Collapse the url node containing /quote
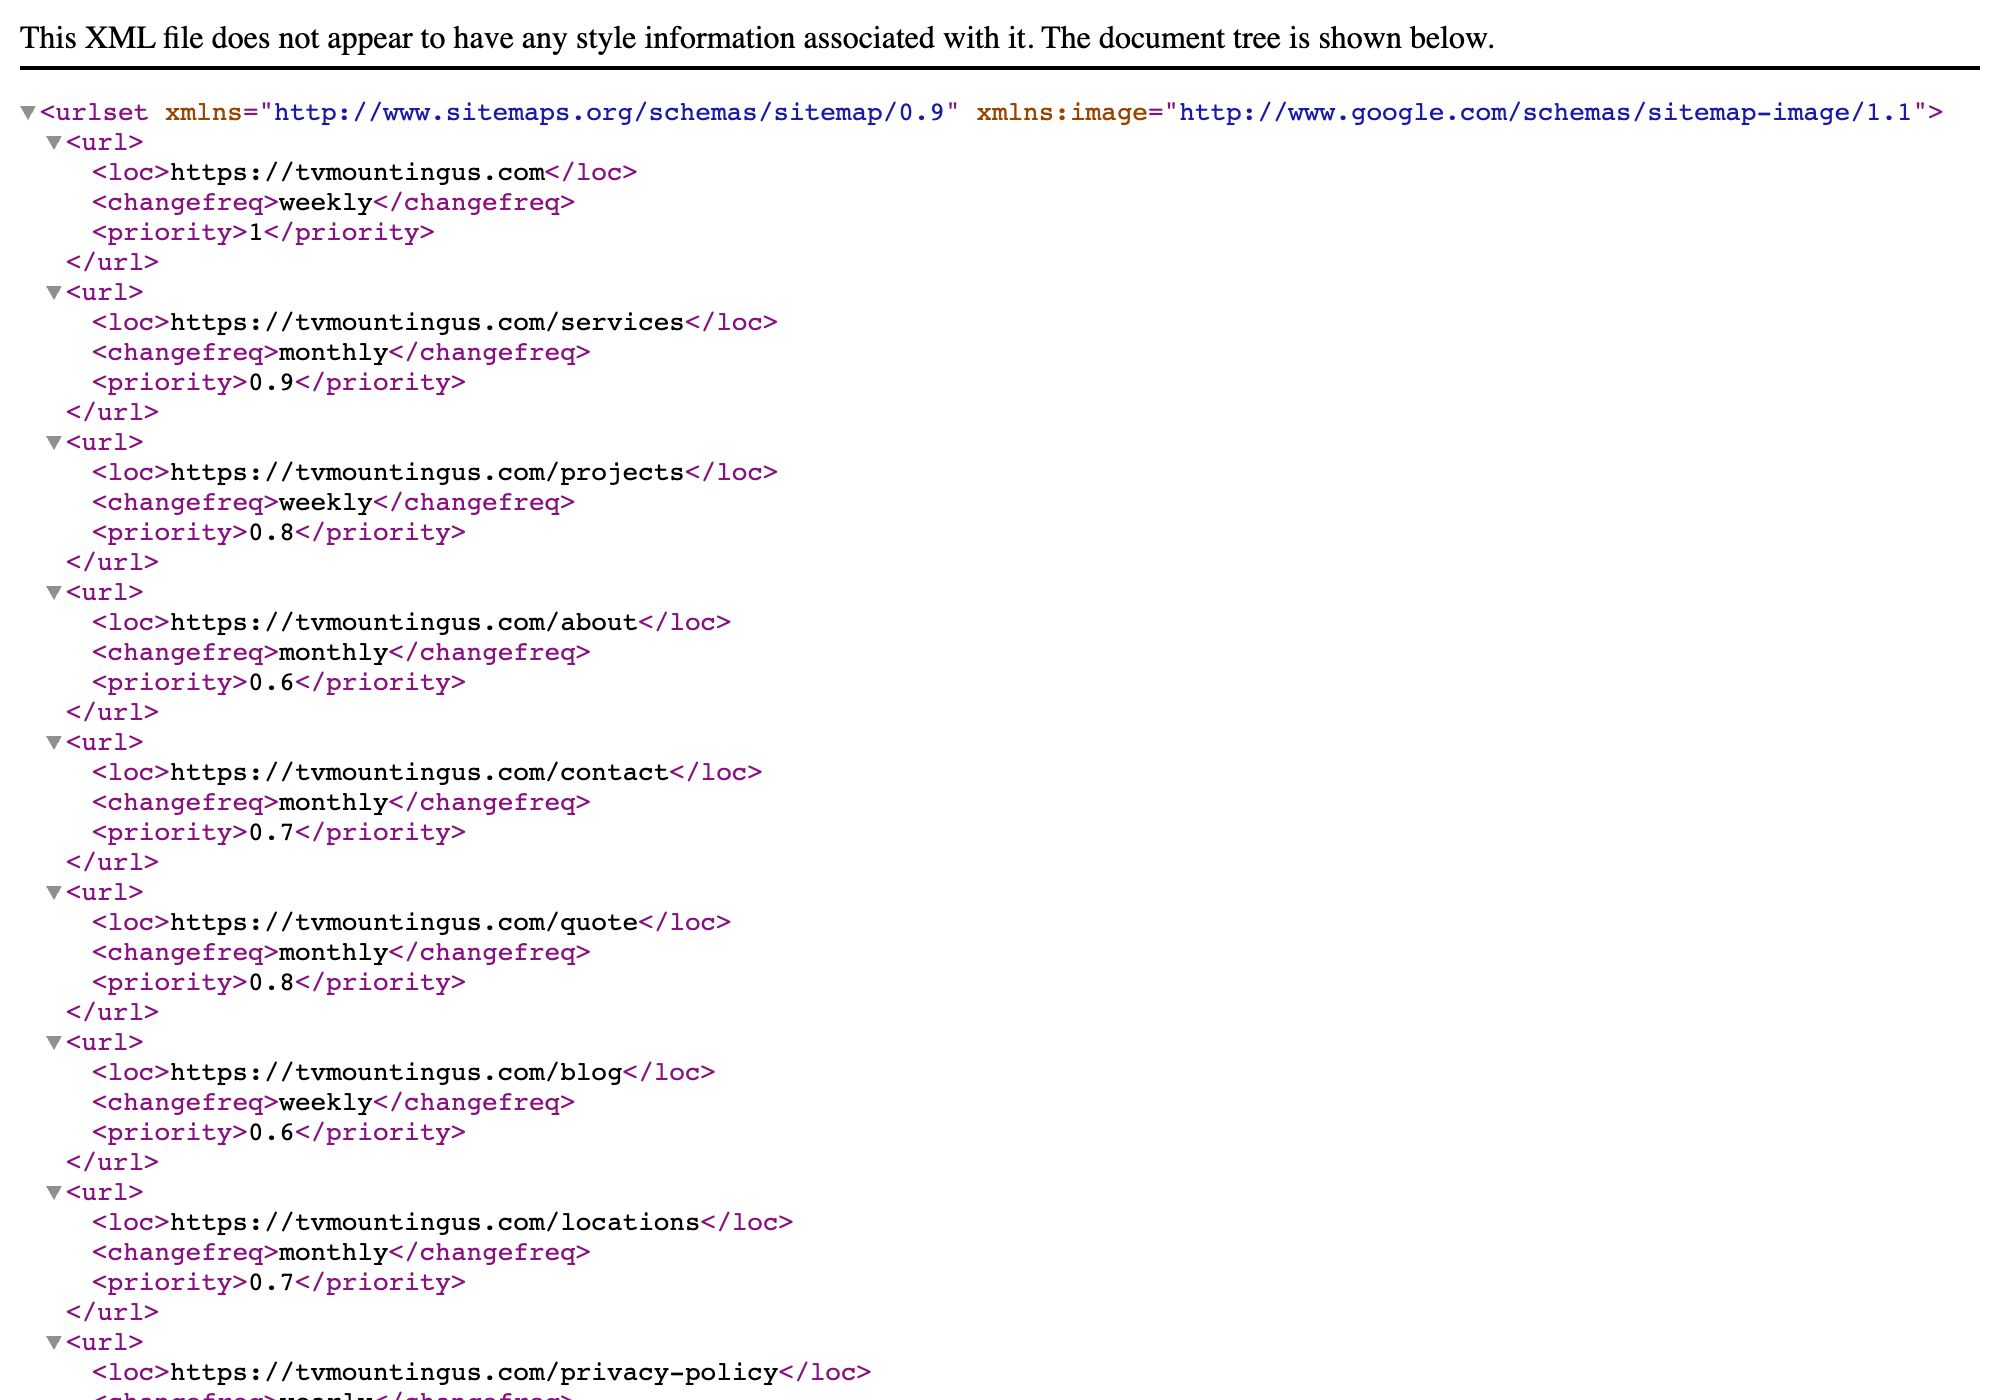Viewport: 2000px width, 1400px height. coord(54,893)
